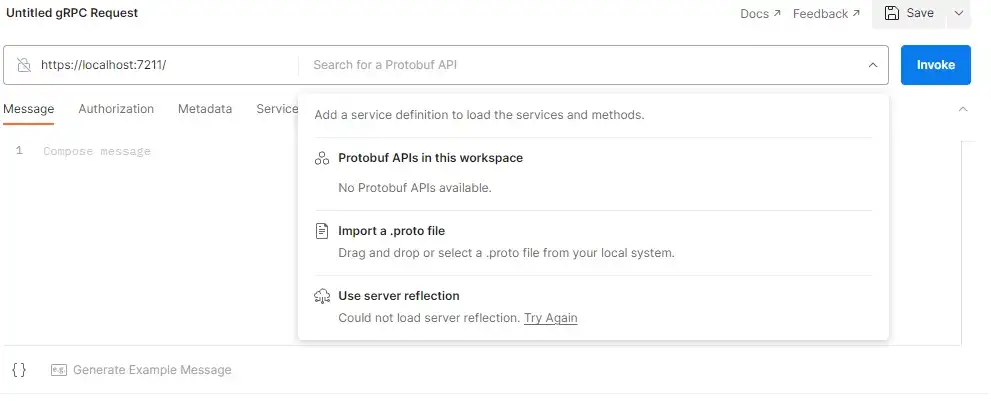Click the Protobuf APIs workspace icon
The width and height of the screenshot is (991, 401).
(322, 158)
